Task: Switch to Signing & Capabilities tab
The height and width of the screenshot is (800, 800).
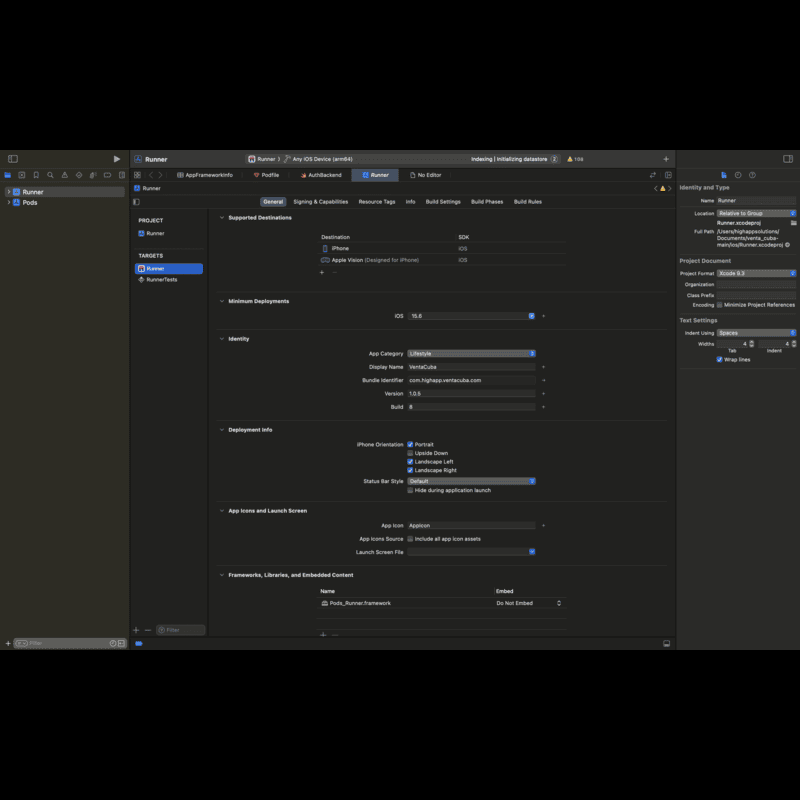Action: pyautogui.click(x=320, y=202)
